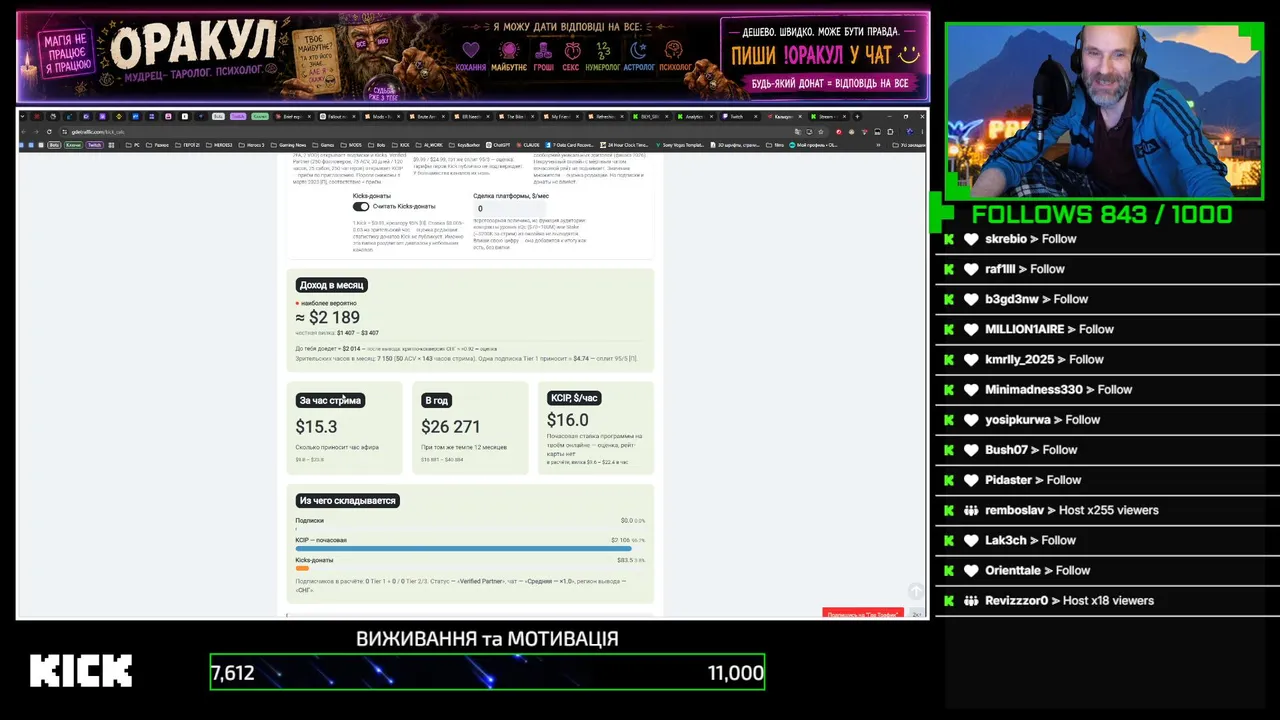Click the host icon beside remboslav
Image resolution: width=1280 pixels, height=720 pixels.
pos(971,510)
